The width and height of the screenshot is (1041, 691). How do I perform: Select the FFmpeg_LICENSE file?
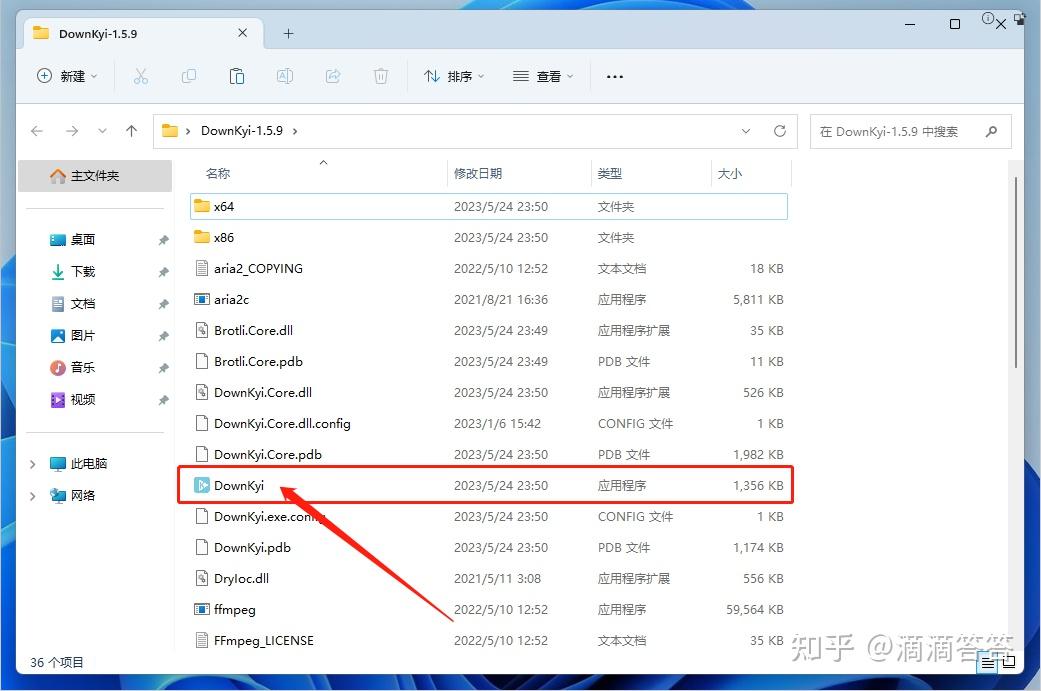click(x=489, y=641)
